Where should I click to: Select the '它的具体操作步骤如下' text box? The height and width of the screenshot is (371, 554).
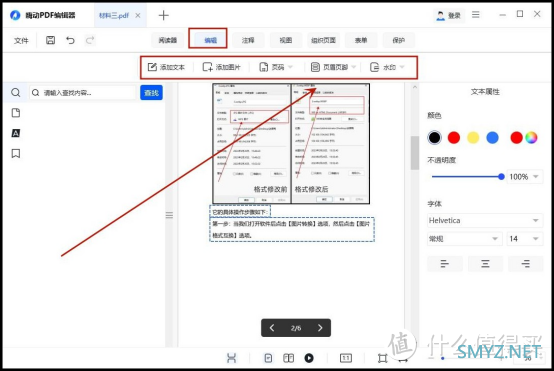pos(240,212)
